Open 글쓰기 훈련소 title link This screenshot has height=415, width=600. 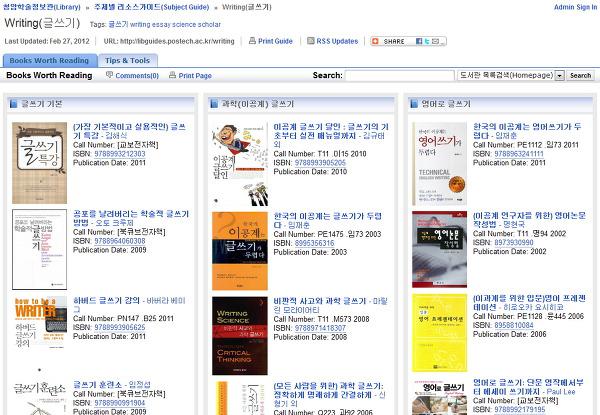(98, 384)
